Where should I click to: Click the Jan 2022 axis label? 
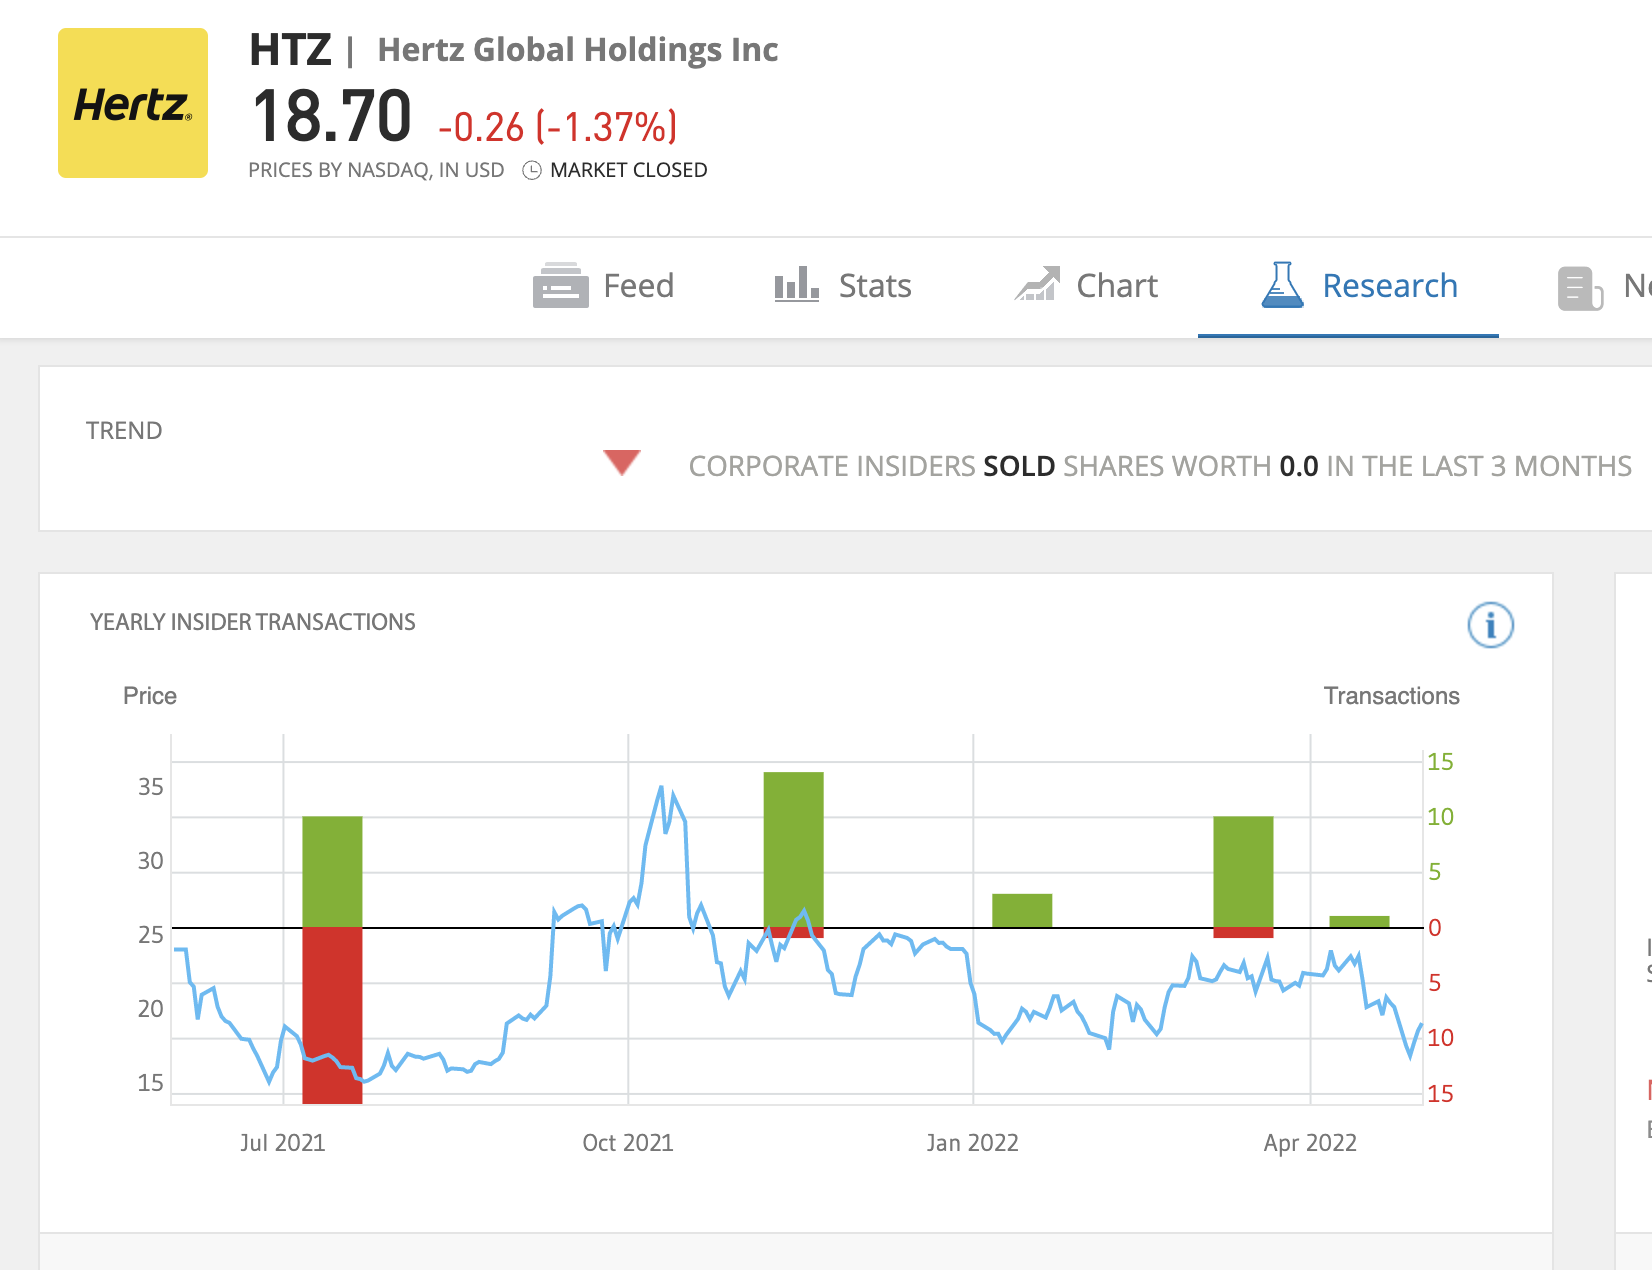973,1143
